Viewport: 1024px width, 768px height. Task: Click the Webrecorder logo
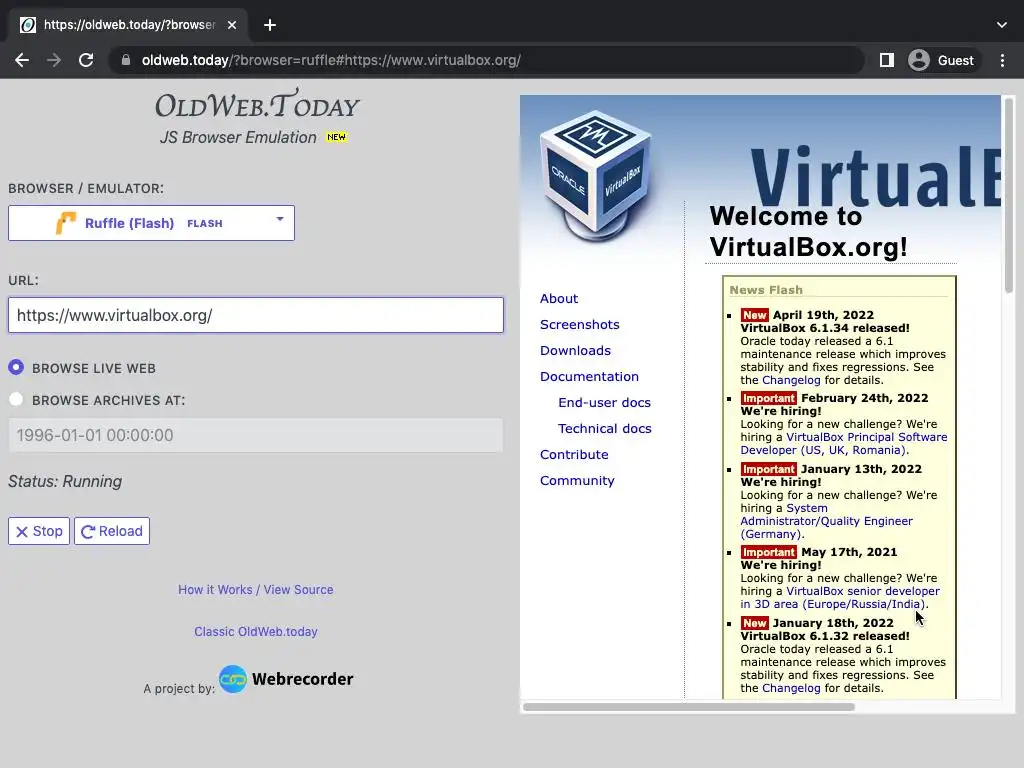point(286,679)
